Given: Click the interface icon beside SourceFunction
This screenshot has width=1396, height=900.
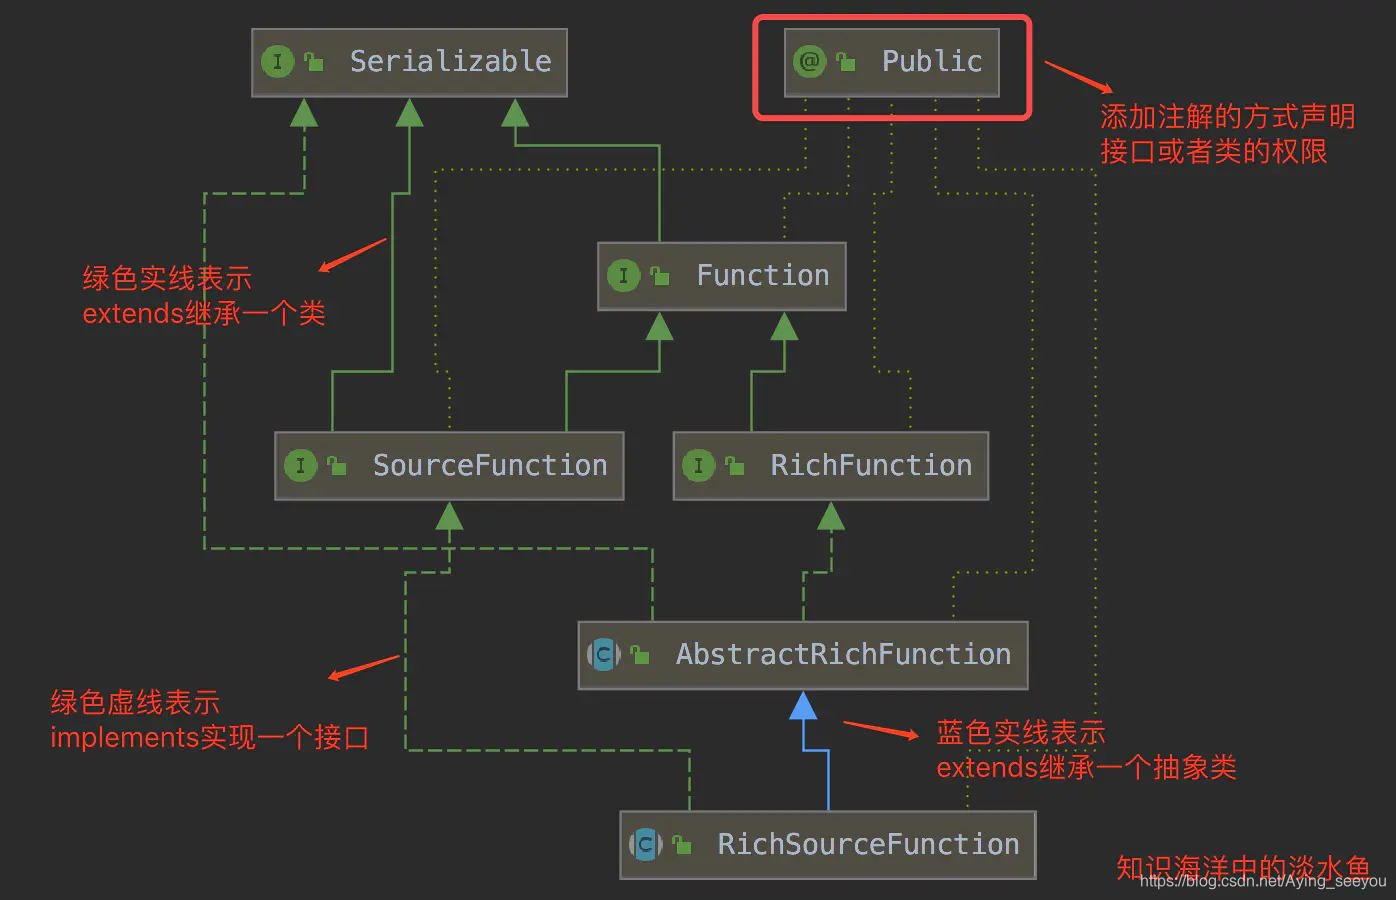Looking at the screenshot, I should (300, 466).
